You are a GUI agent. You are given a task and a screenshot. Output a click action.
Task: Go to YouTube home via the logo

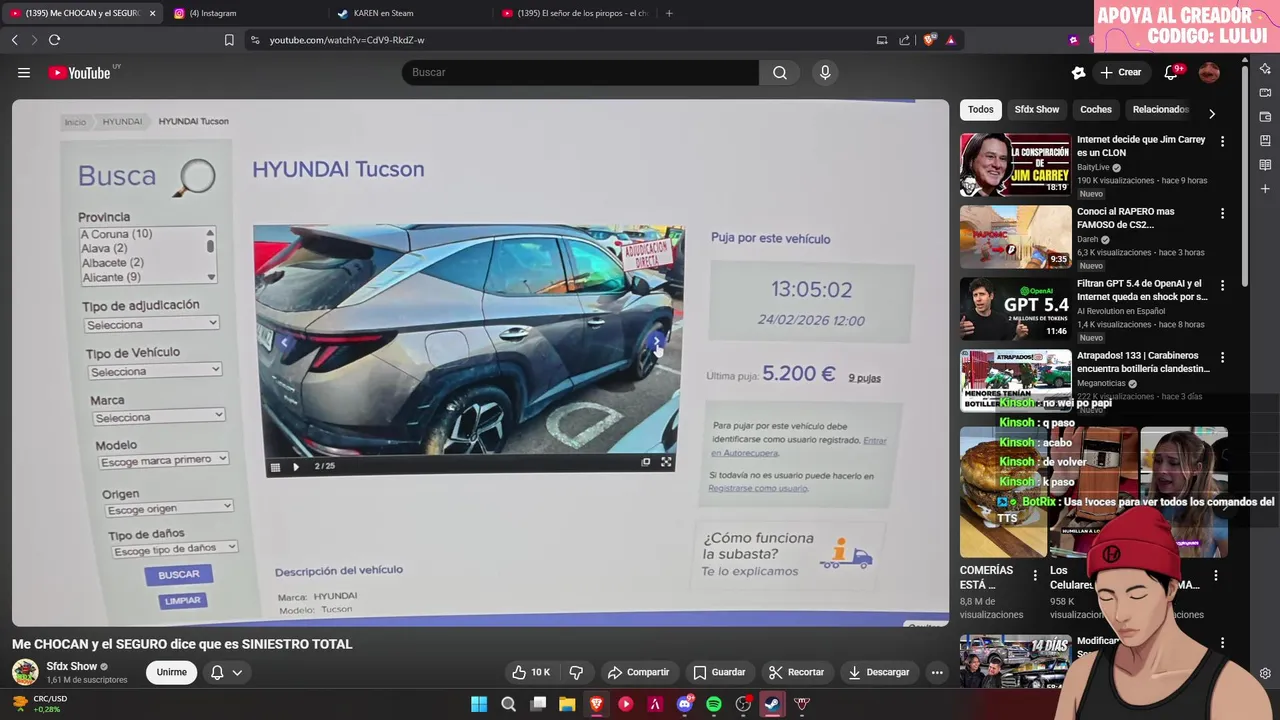pos(79,72)
